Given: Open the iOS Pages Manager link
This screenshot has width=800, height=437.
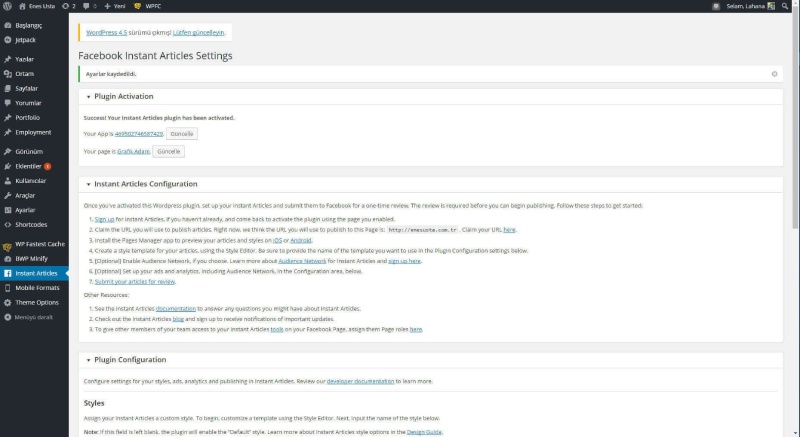Looking at the screenshot, I should click(x=277, y=240).
